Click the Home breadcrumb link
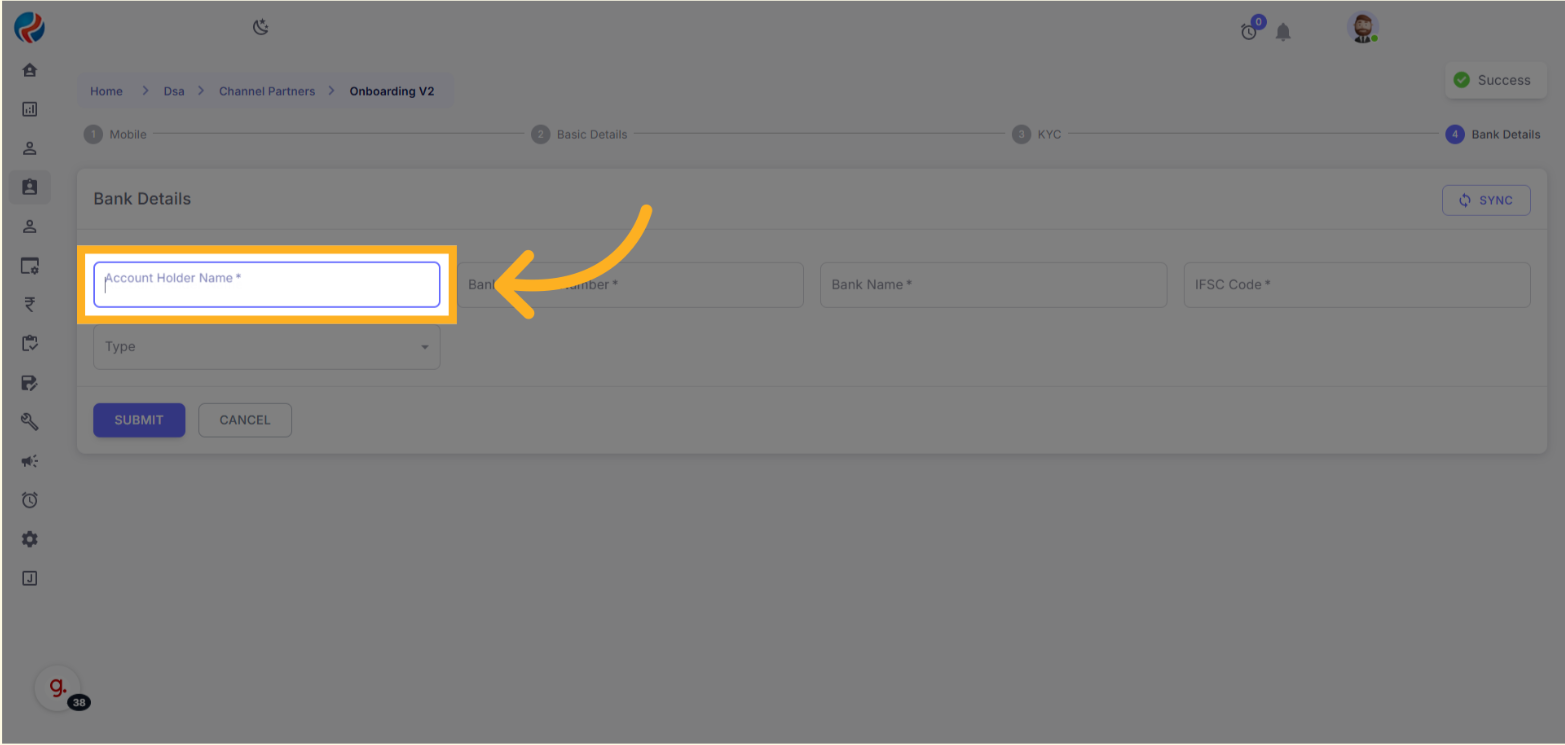 (x=106, y=91)
